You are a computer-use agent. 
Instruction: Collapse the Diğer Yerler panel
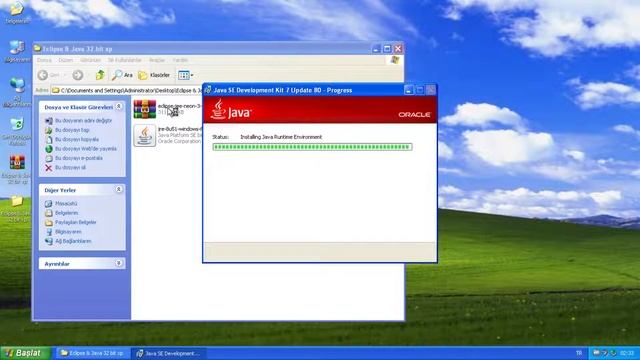(119, 189)
